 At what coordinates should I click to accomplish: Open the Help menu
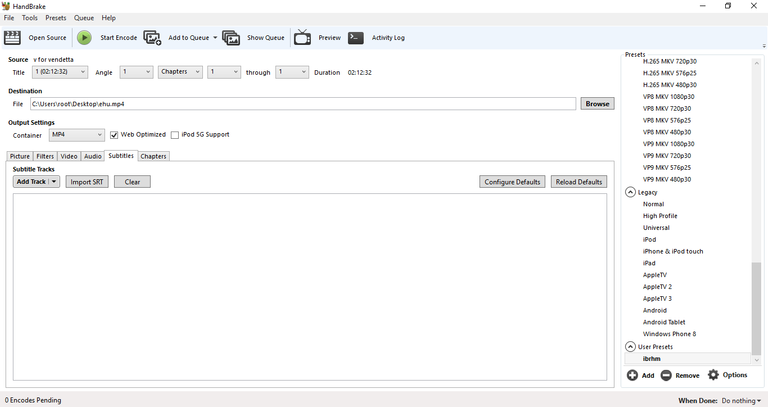[x=109, y=18]
